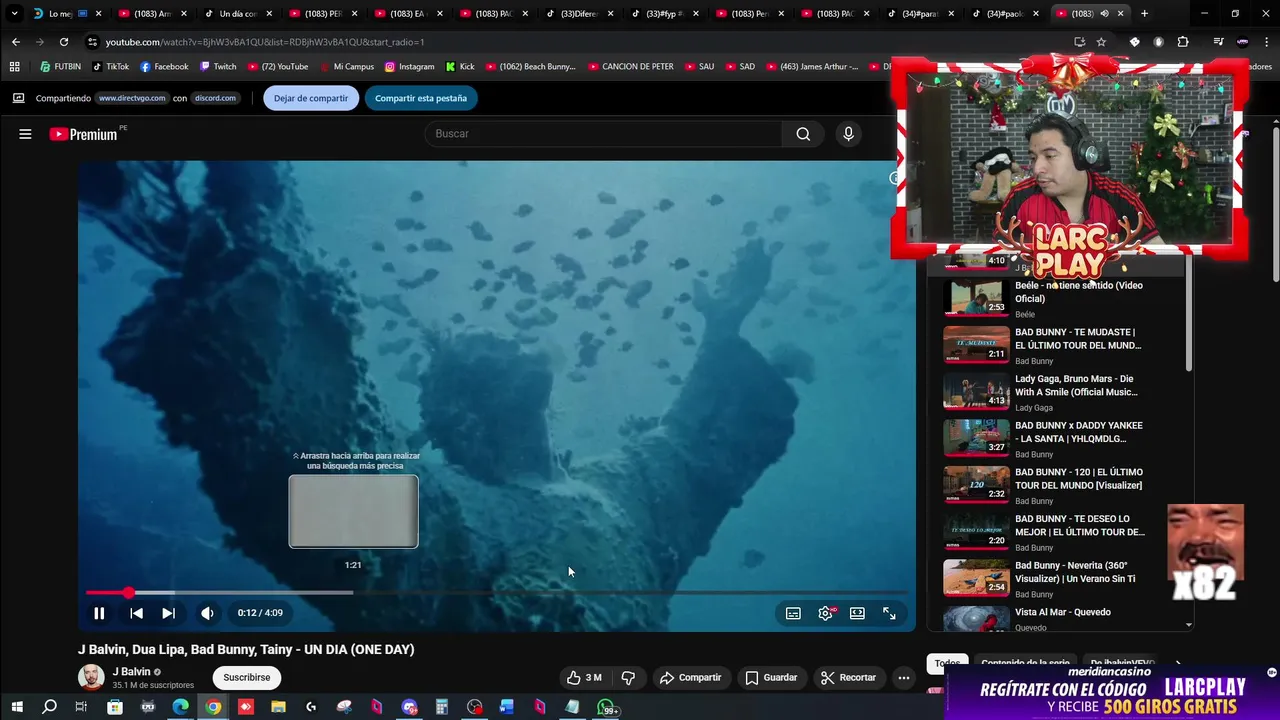Image resolution: width=1280 pixels, height=720 pixels.
Task: Open a new browser tab
Action: pyautogui.click(x=1144, y=14)
